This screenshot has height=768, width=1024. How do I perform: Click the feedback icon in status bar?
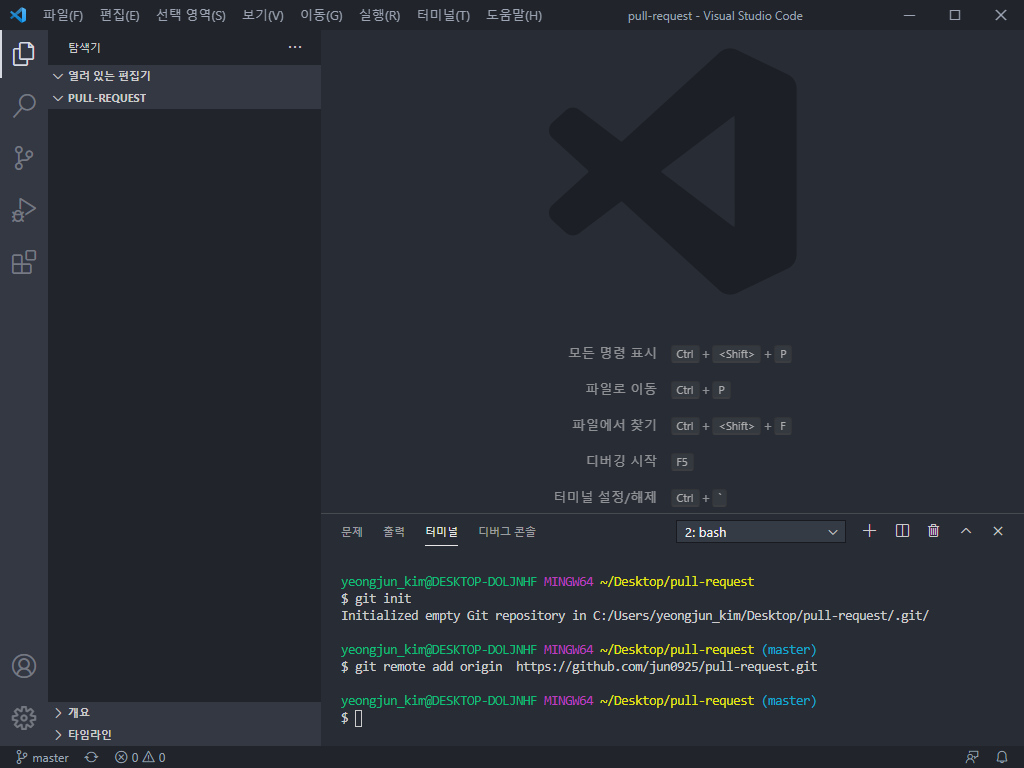coord(972,758)
